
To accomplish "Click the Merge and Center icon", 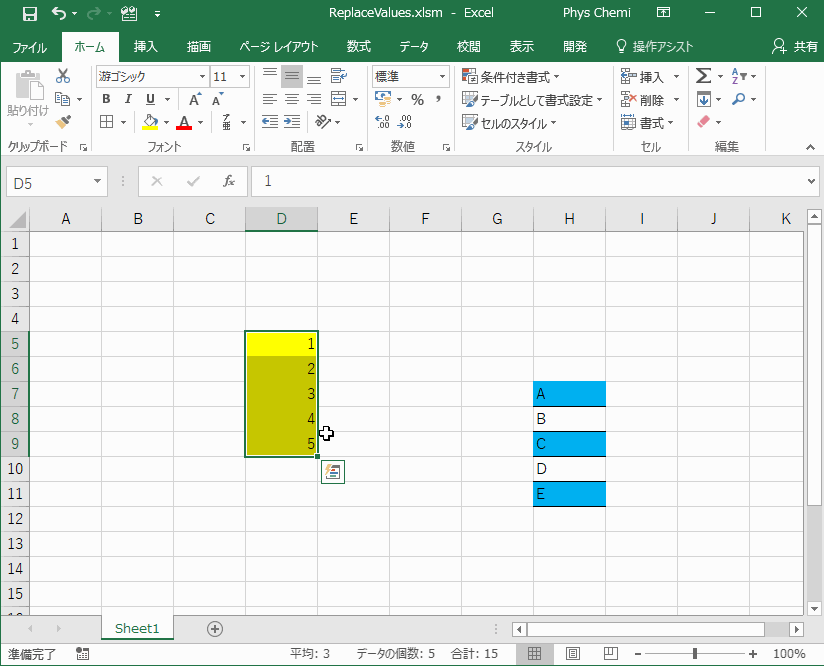I will (338, 99).
